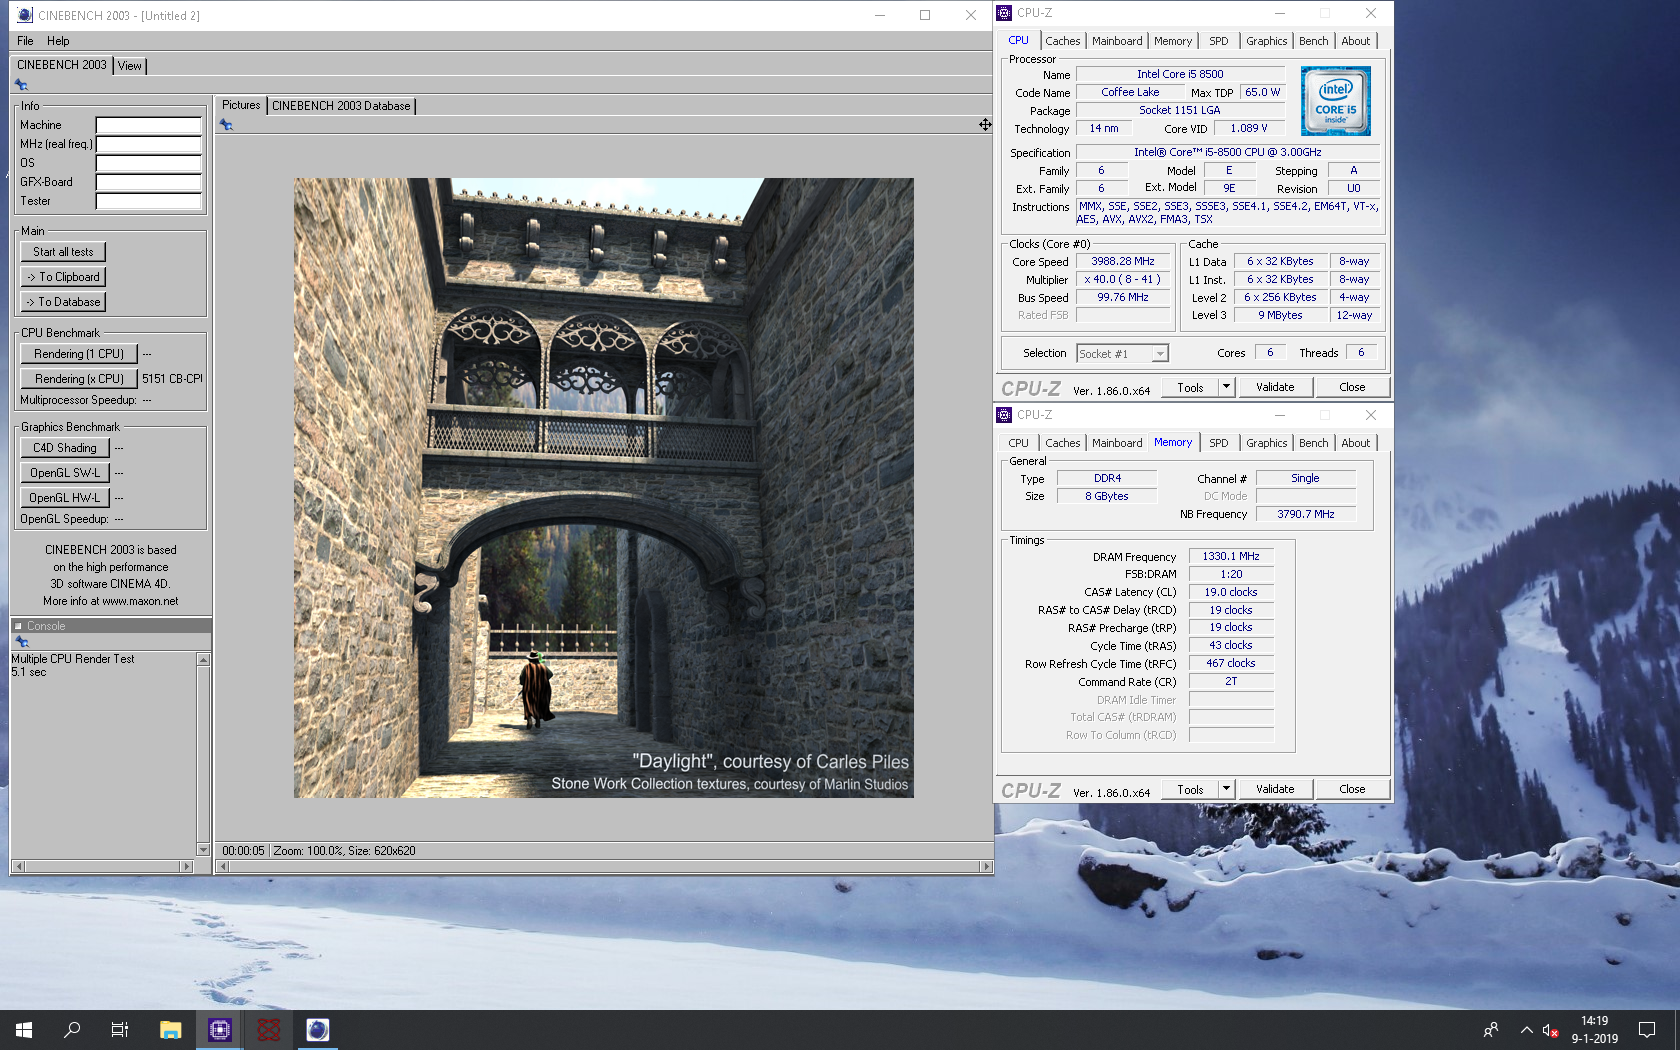Click the To Clipboard button
Image resolution: width=1680 pixels, height=1050 pixels.
[63, 277]
